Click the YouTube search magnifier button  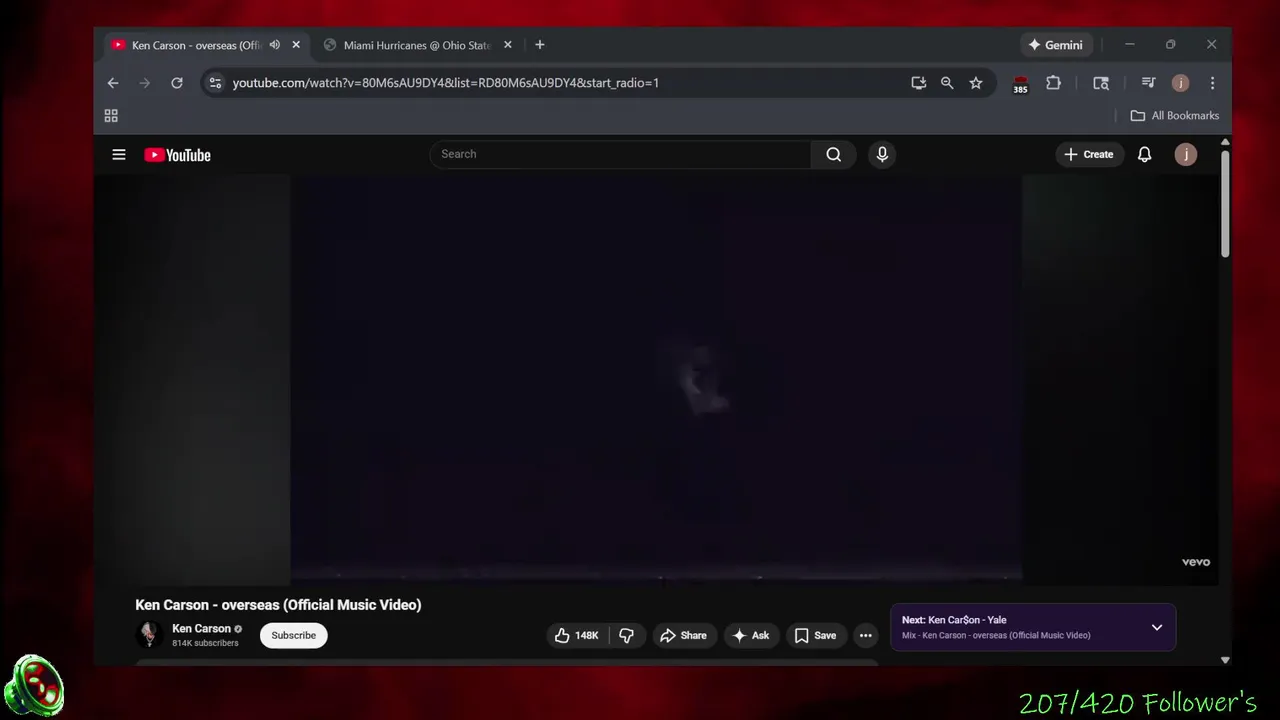[x=833, y=154]
